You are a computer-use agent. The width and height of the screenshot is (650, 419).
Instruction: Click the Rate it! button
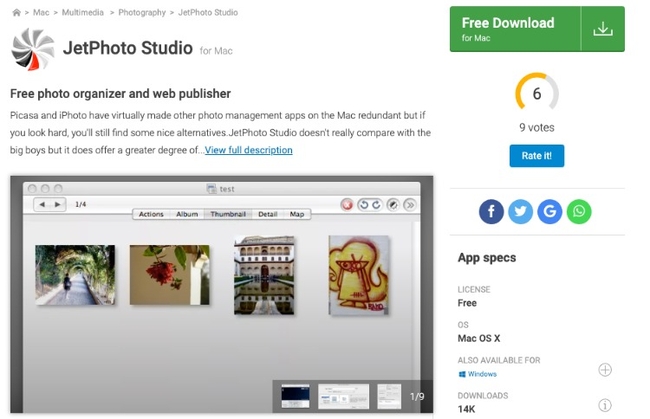[537, 156]
